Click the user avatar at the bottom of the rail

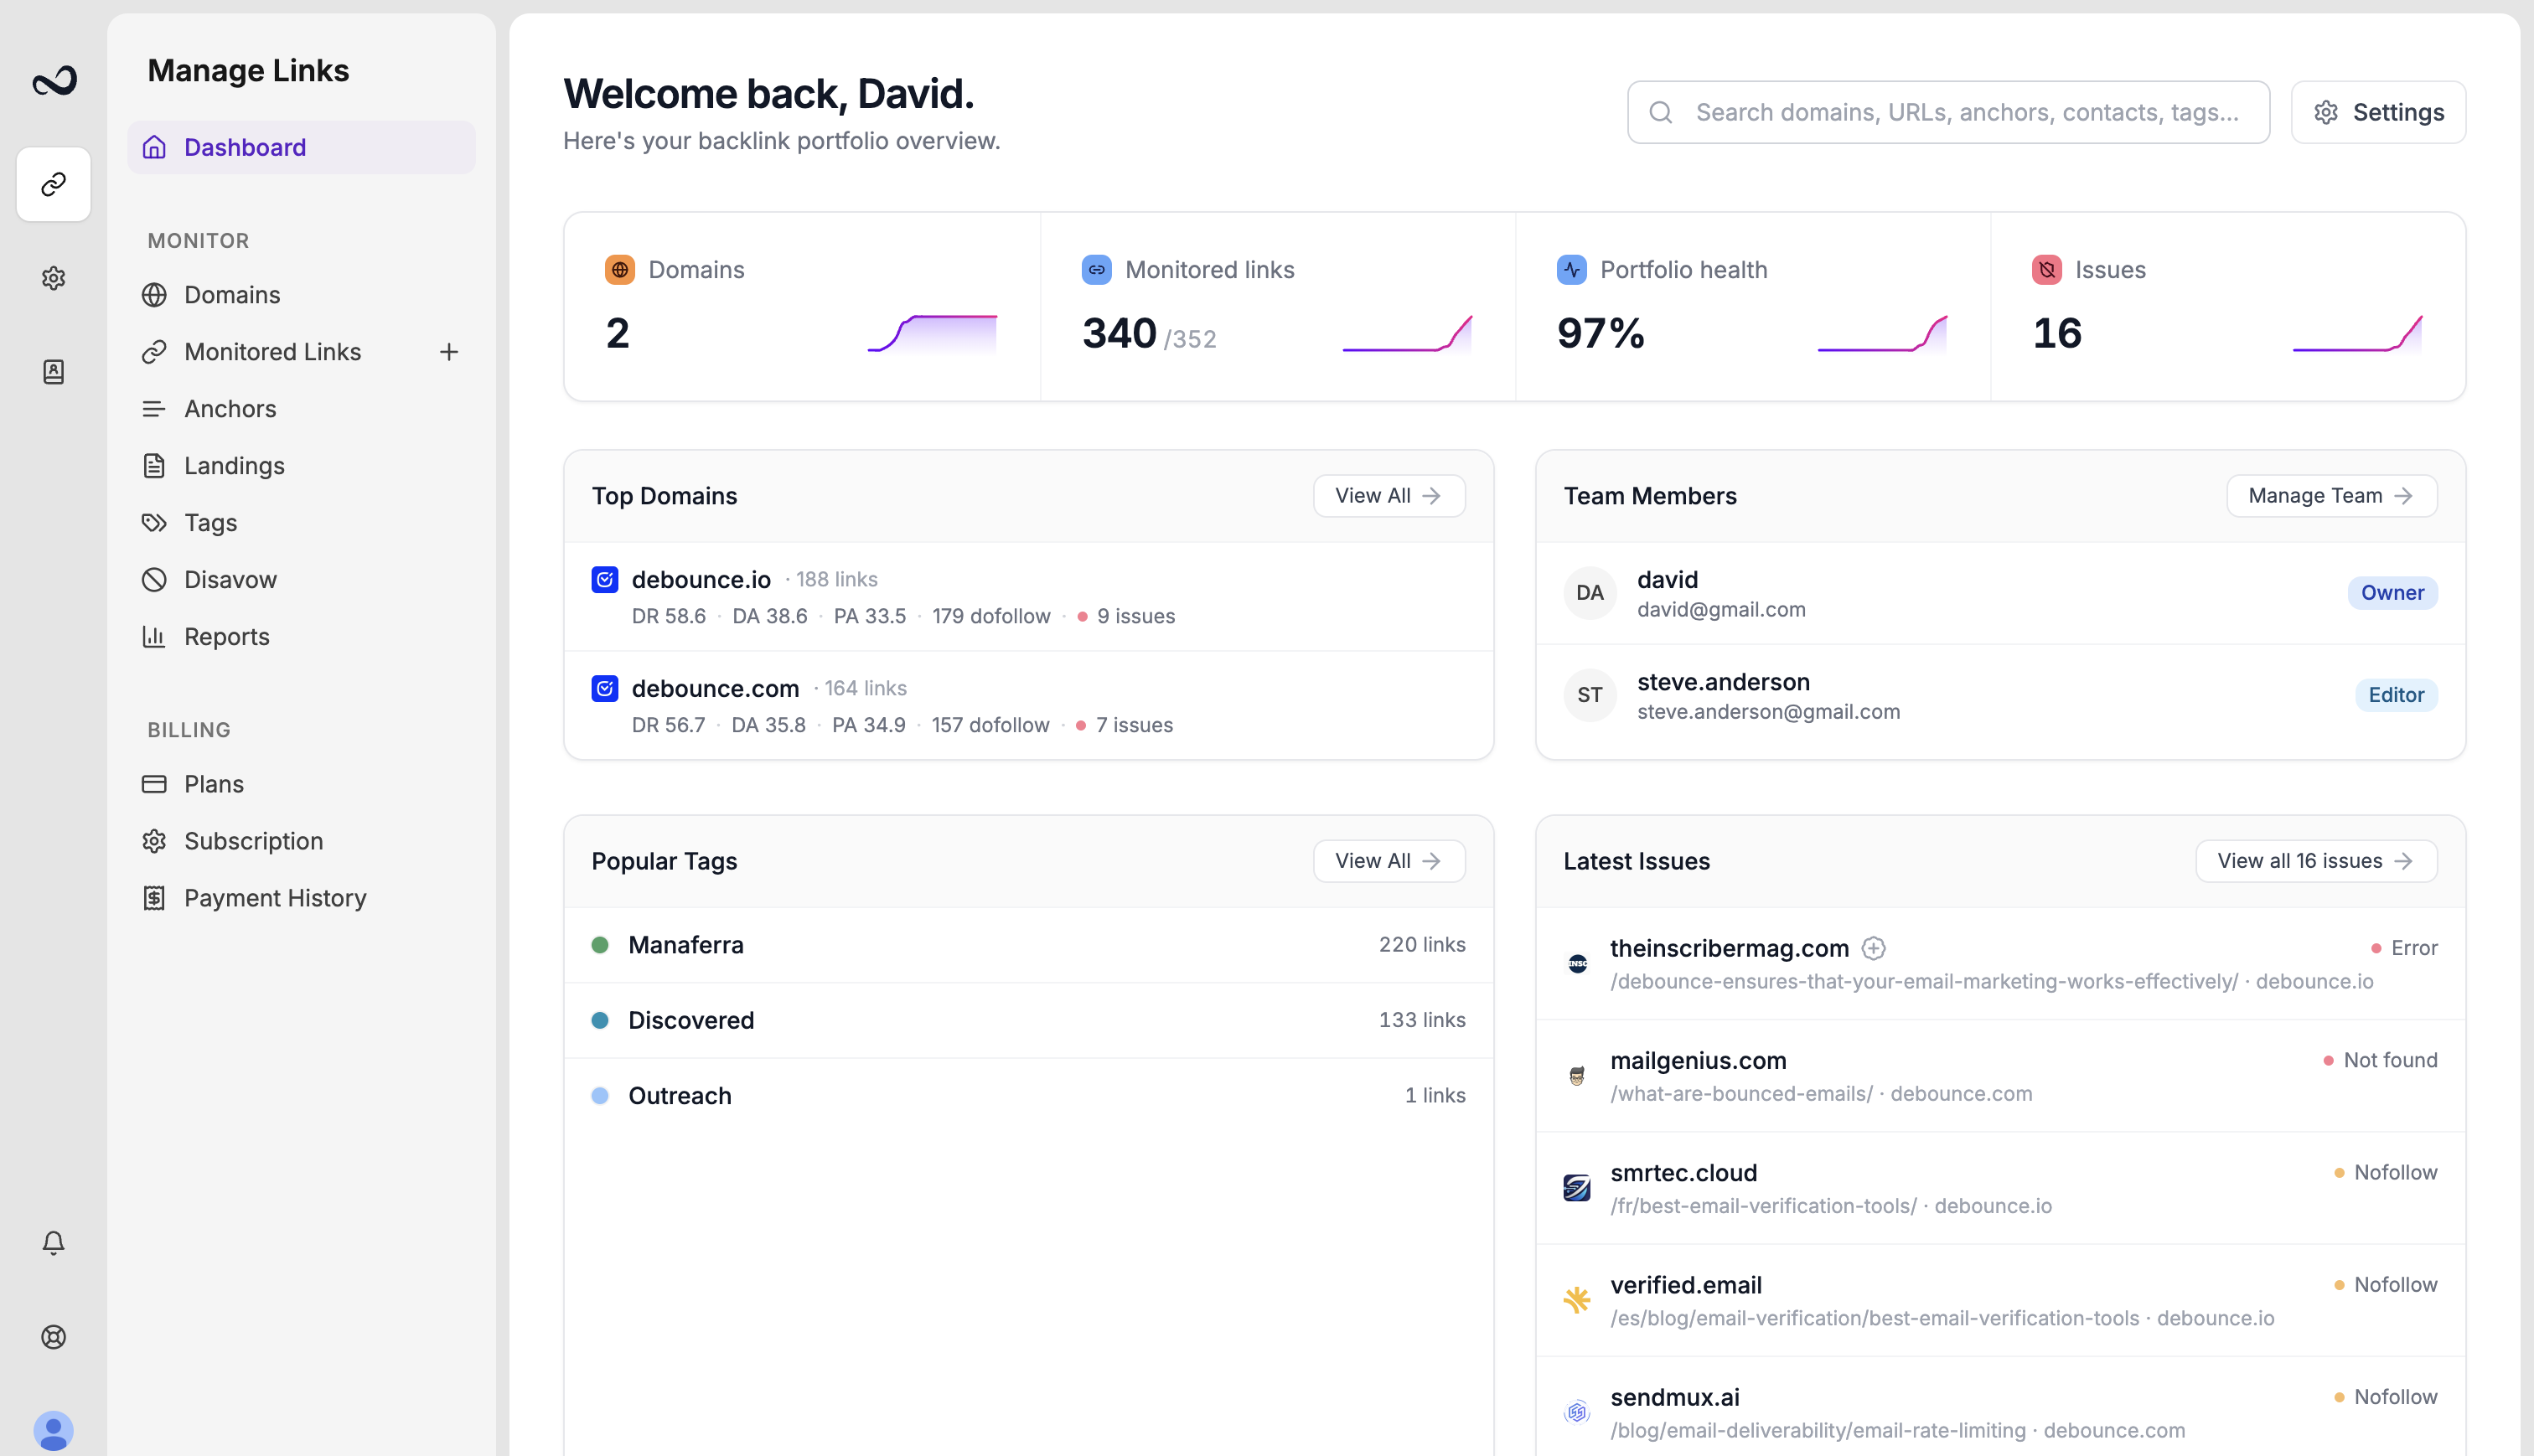pos(54,1431)
